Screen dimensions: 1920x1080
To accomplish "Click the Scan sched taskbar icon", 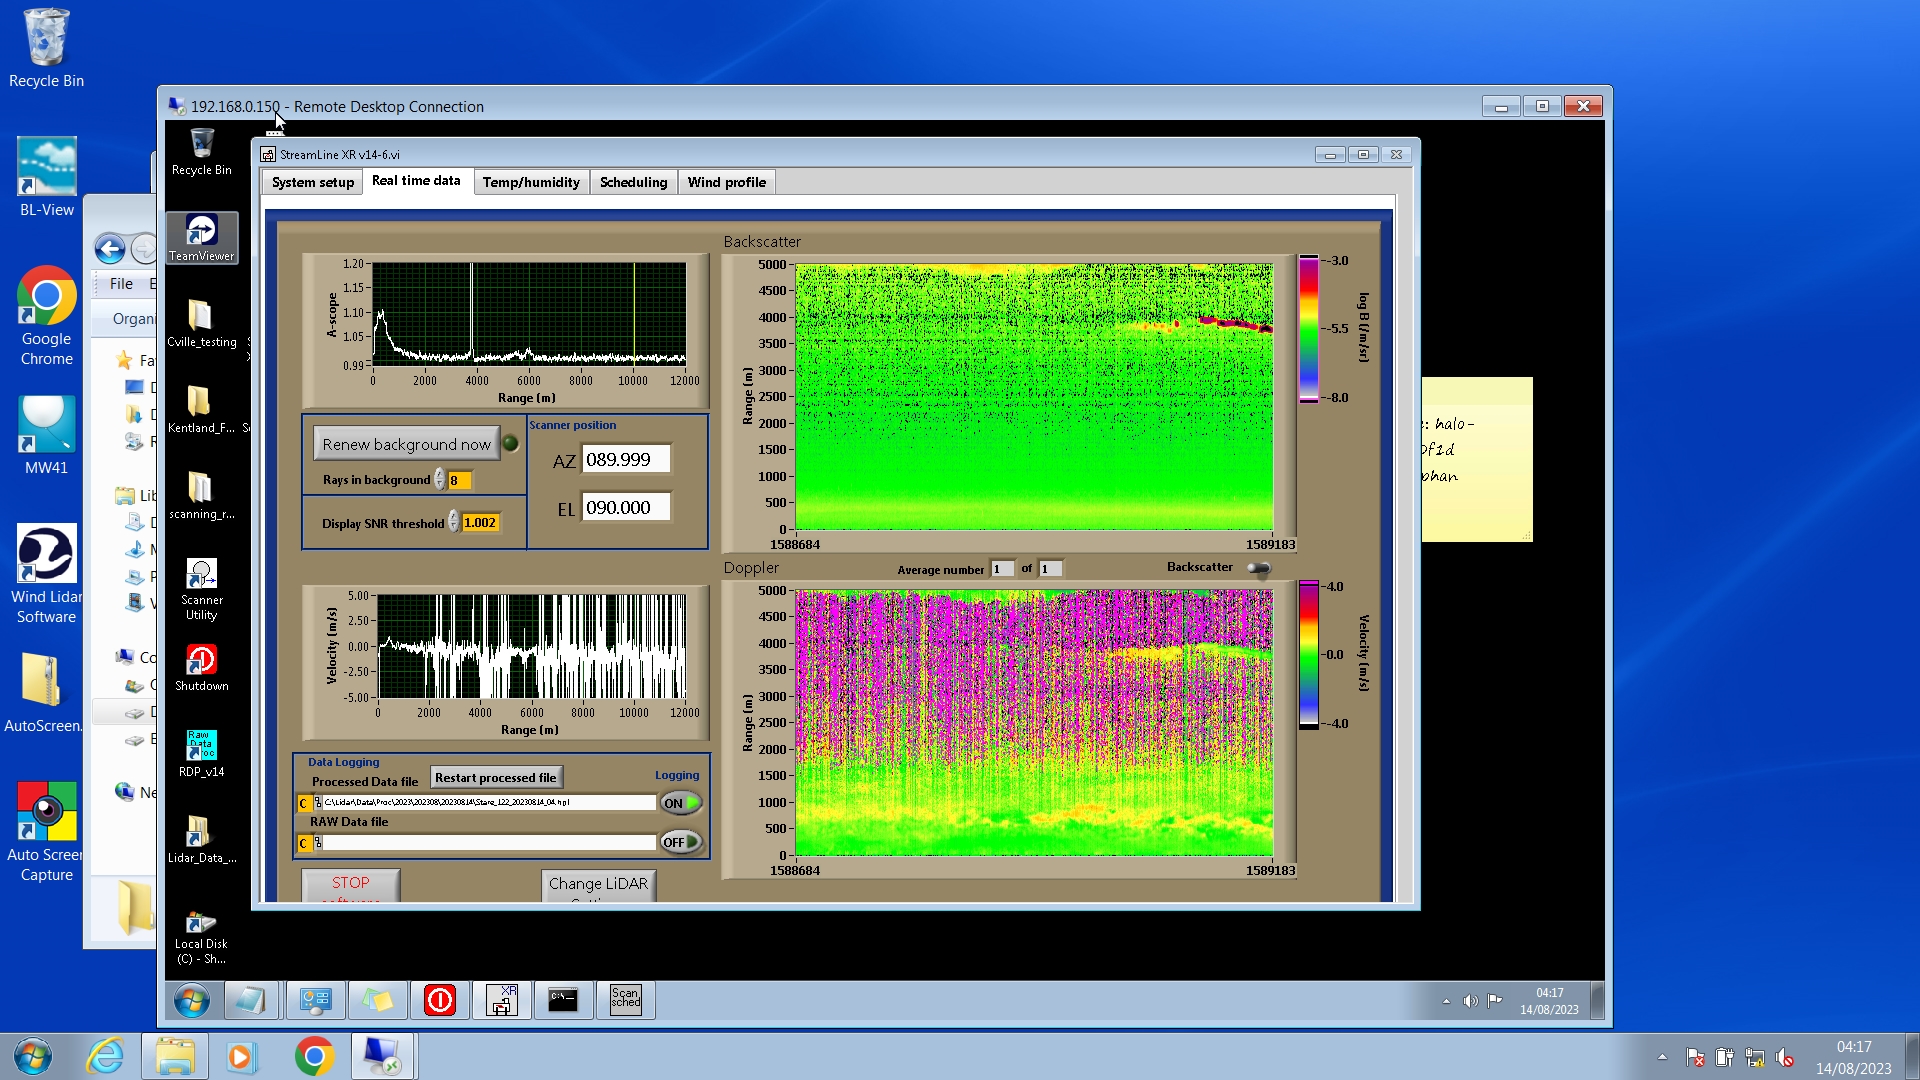I will click(625, 999).
